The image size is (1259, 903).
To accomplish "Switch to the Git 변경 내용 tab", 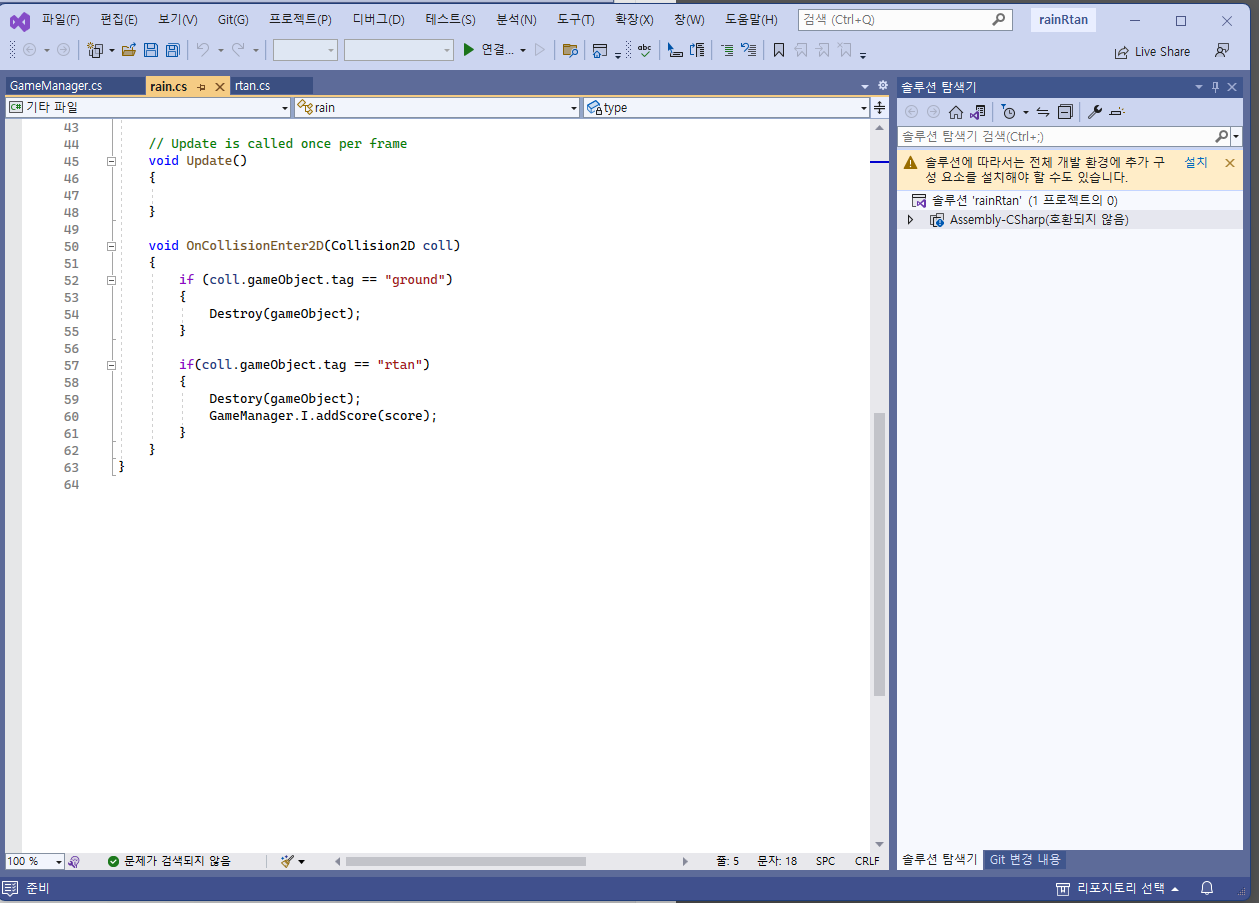I will [1025, 860].
